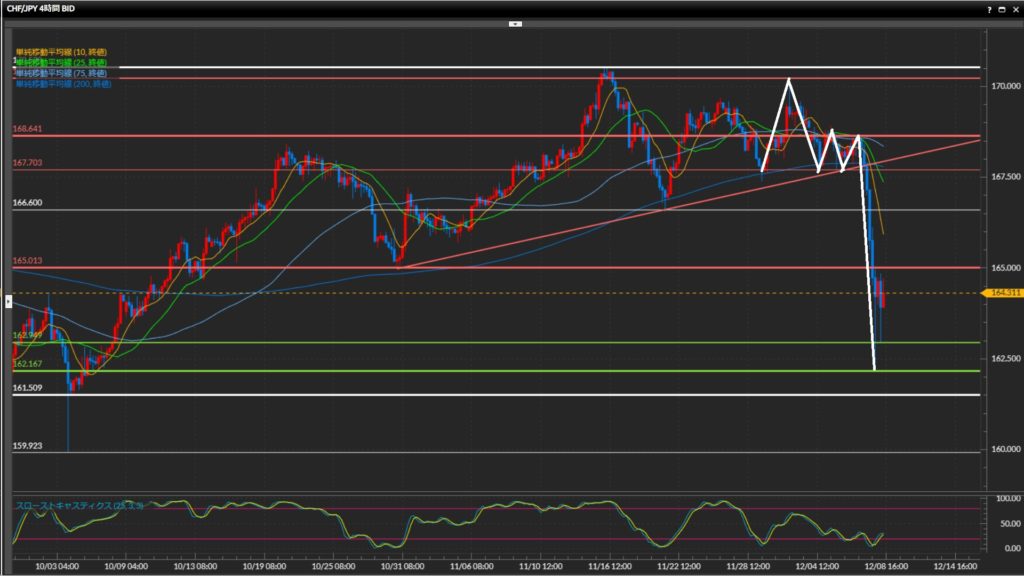Select the green SMA (25) indicator label
Screen dimensions: 1024x576
61,62
